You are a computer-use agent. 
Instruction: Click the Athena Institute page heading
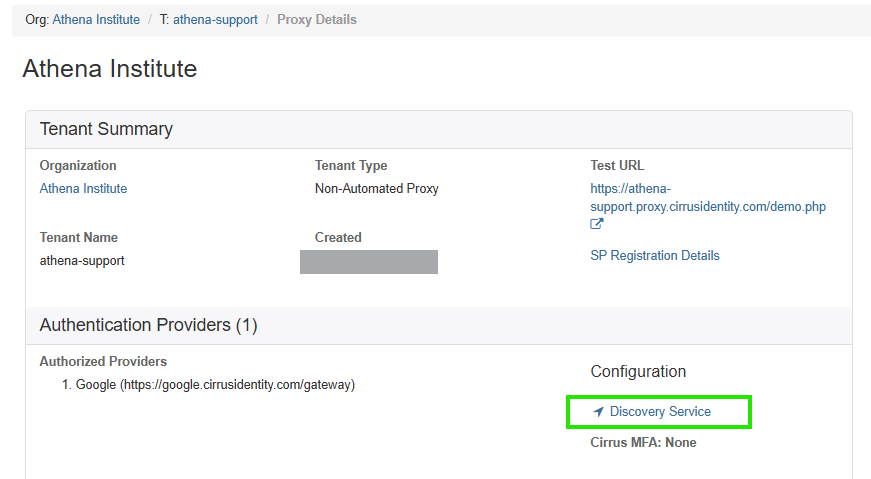coord(110,69)
